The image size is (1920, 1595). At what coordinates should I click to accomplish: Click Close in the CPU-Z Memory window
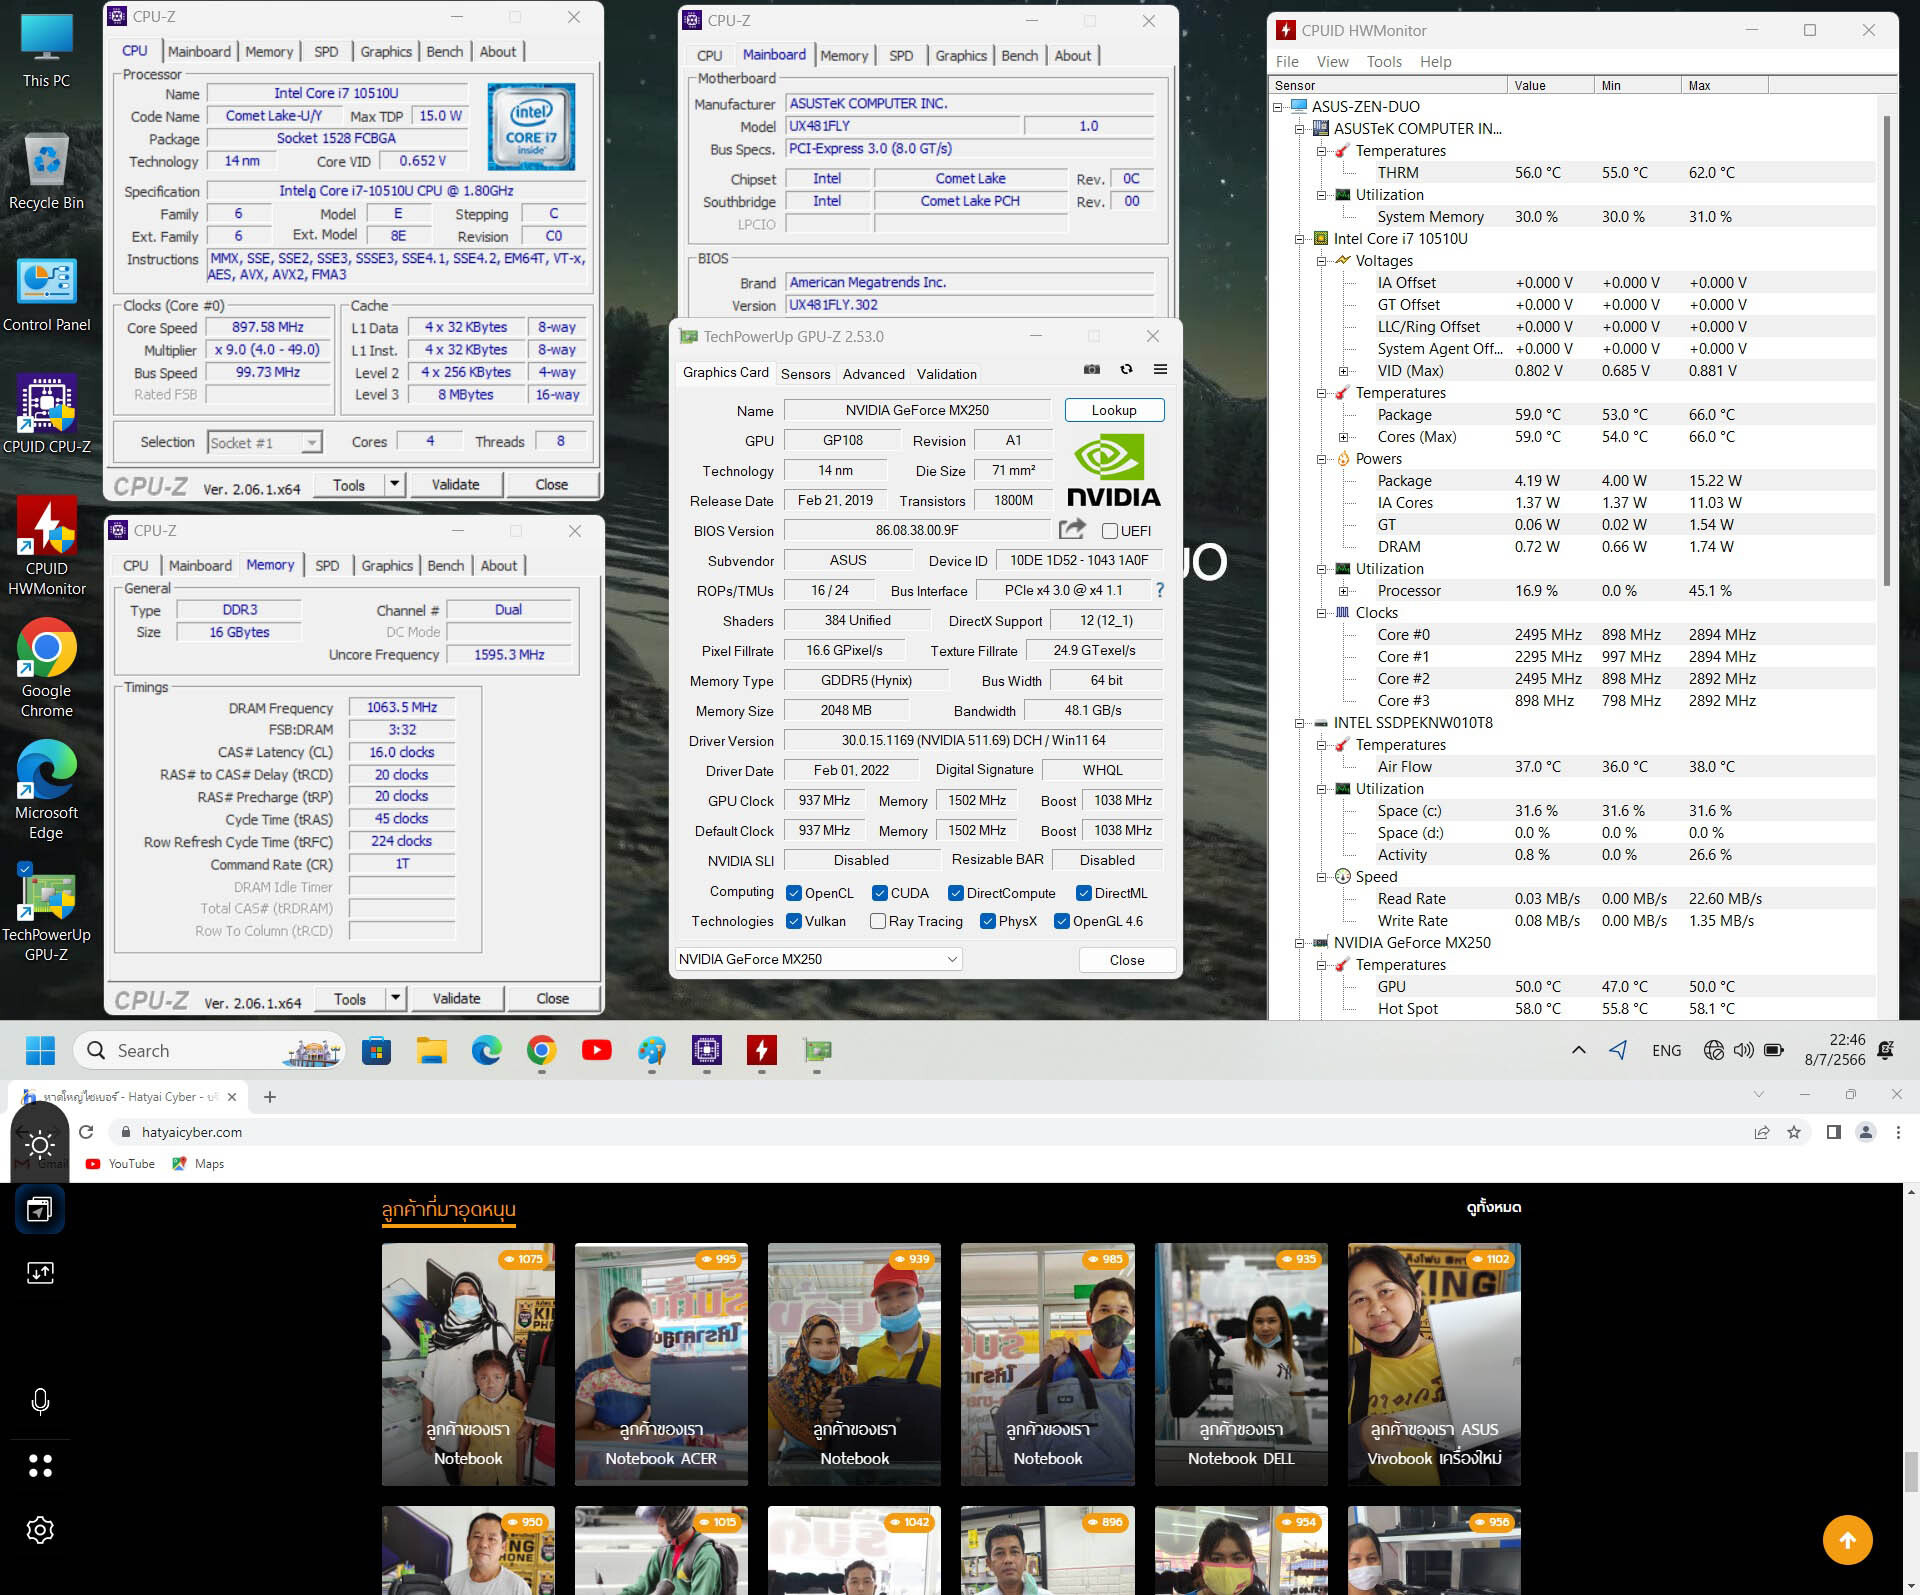[x=552, y=998]
